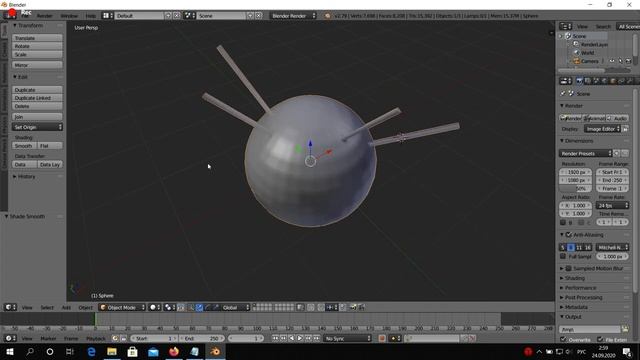
Task: Toggle the Overwrite checkbox
Action: 563,339
